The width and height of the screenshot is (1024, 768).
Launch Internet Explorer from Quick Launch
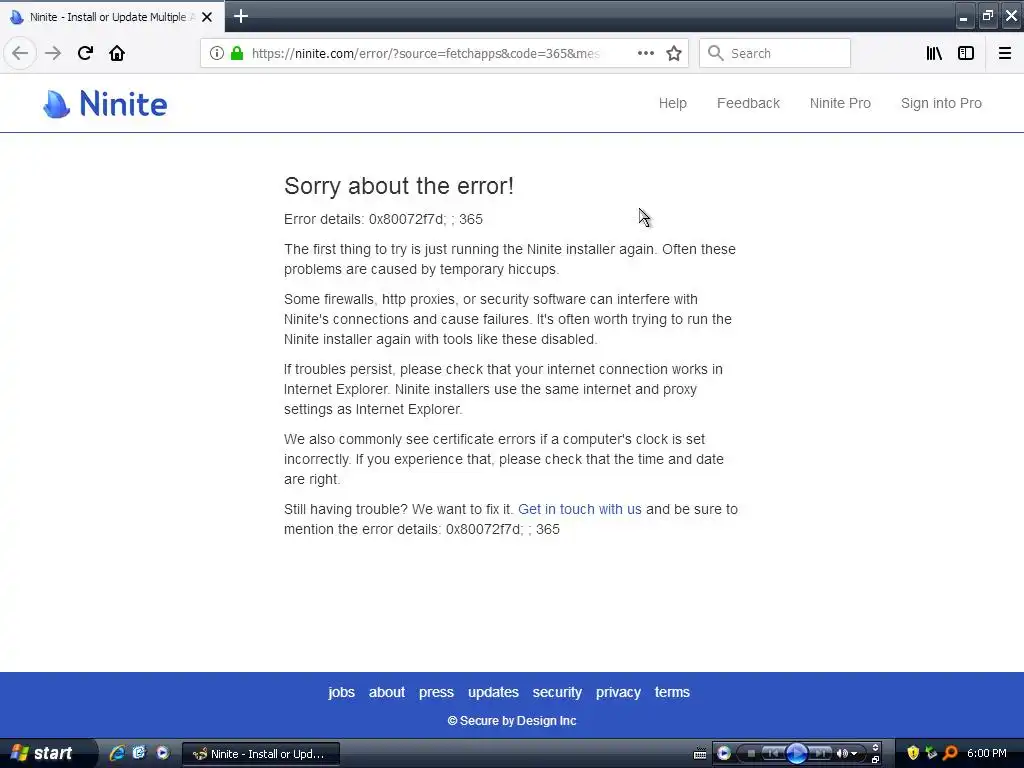click(x=118, y=753)
